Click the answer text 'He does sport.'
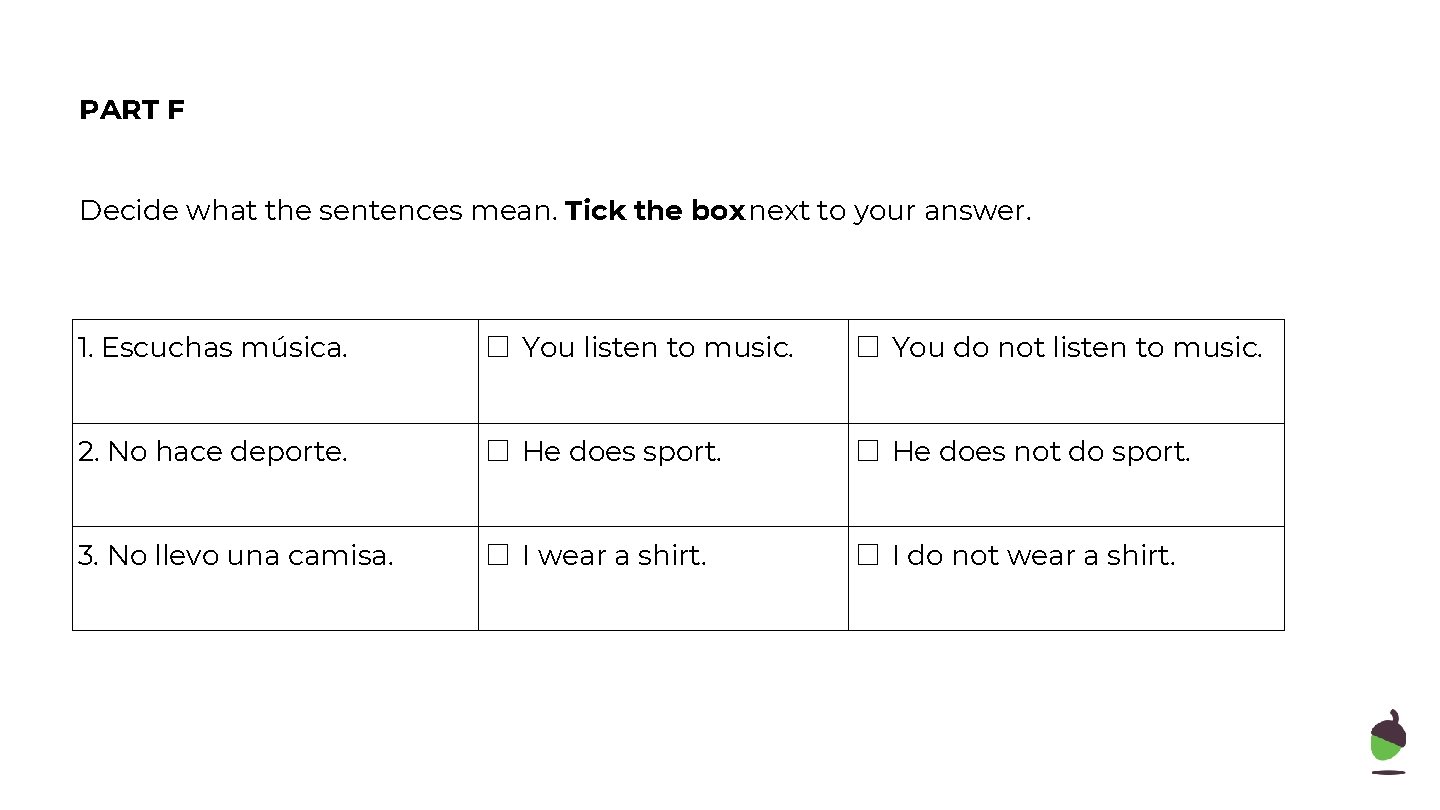The height and width of the screenshot is (810, 1440). 621,452
